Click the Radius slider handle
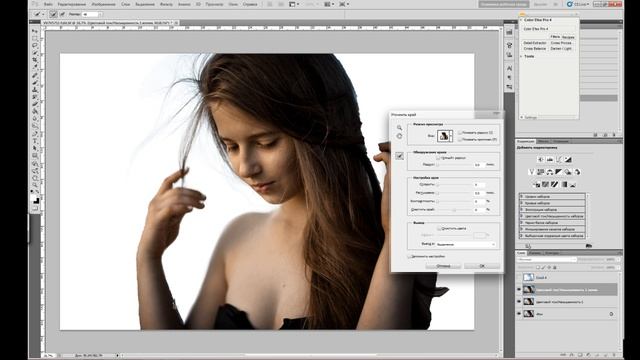The image size is (640, 360). tap(438, 165)
